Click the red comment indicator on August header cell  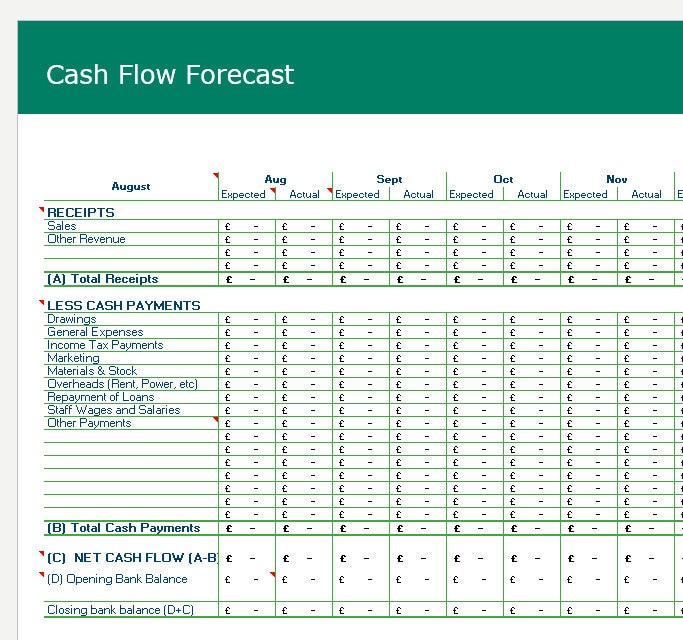coord(216,176)
